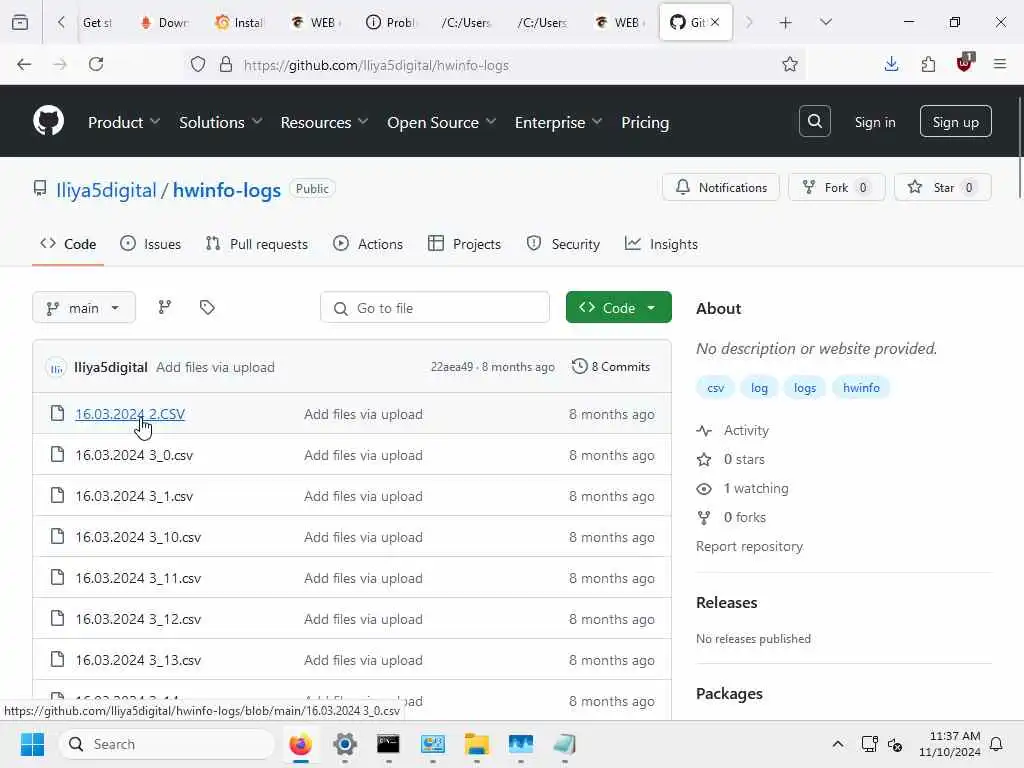This screenshot has width=1024, height=768.
Task: Open the Firefox hamburger application menu
Action: pos(1000,64)
